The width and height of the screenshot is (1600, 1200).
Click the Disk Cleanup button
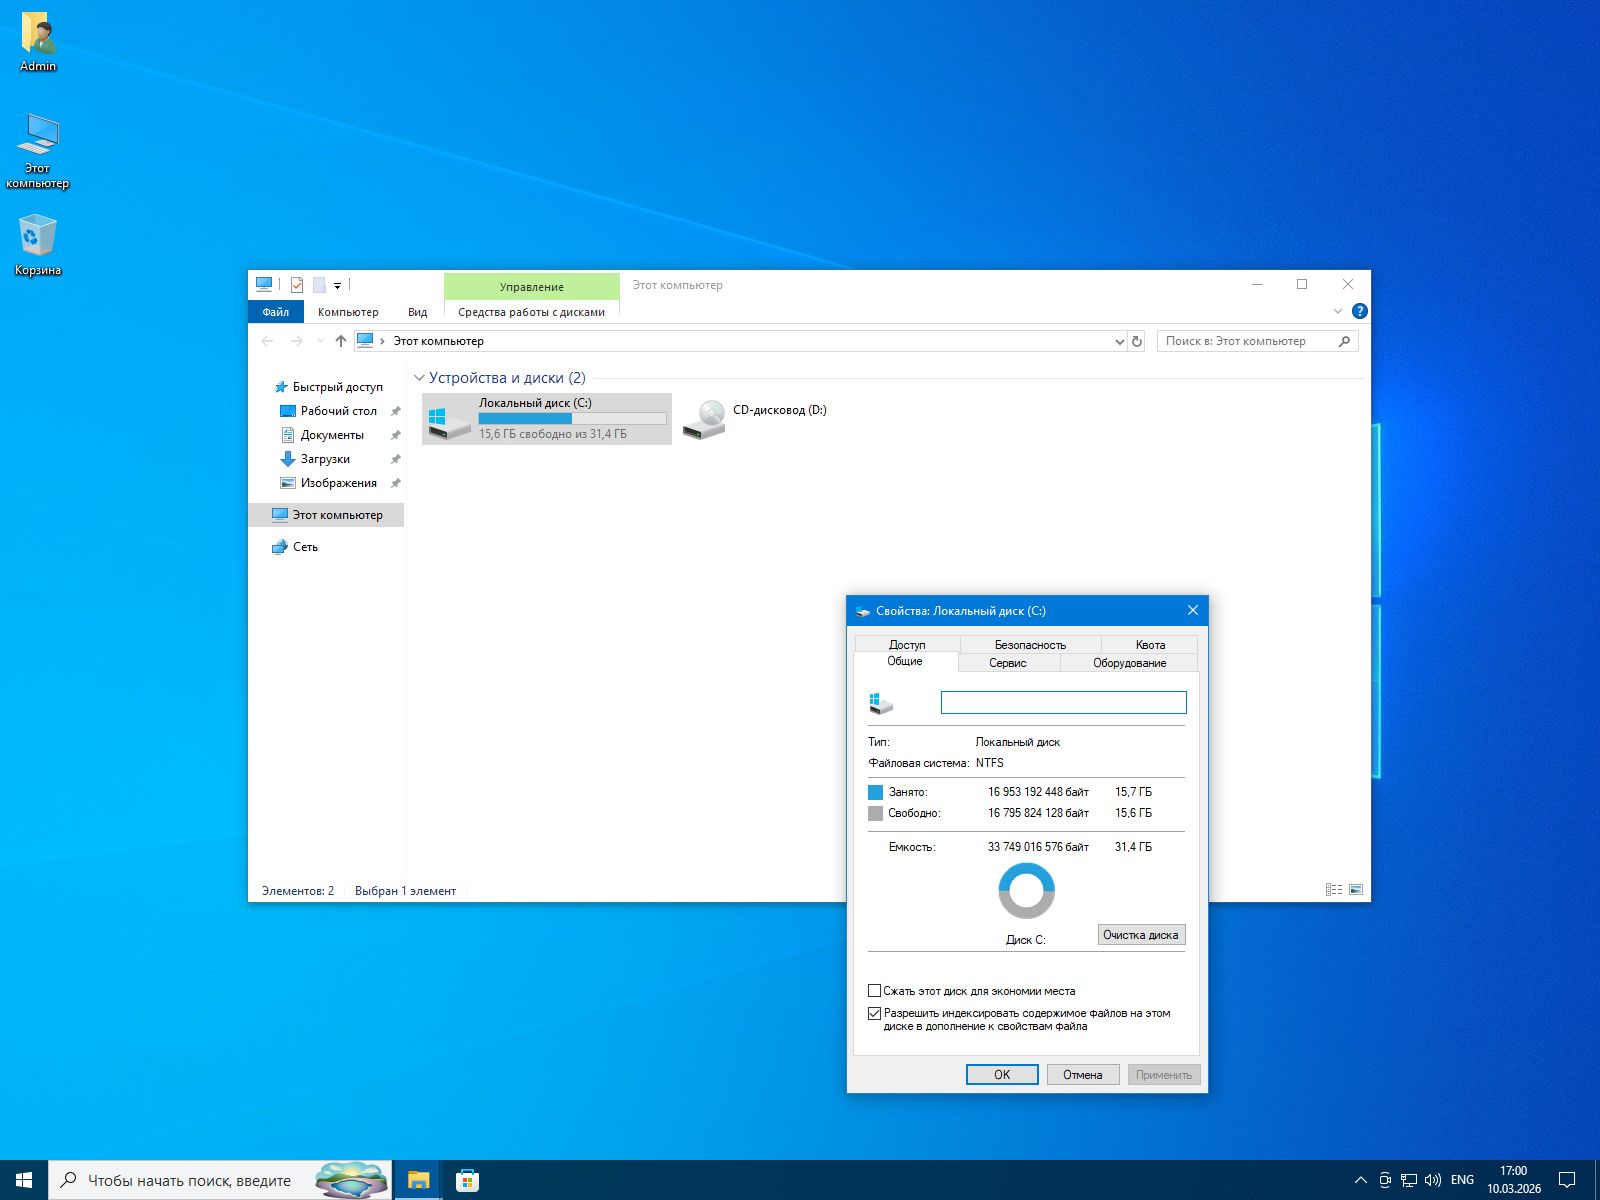[1141, 935]
